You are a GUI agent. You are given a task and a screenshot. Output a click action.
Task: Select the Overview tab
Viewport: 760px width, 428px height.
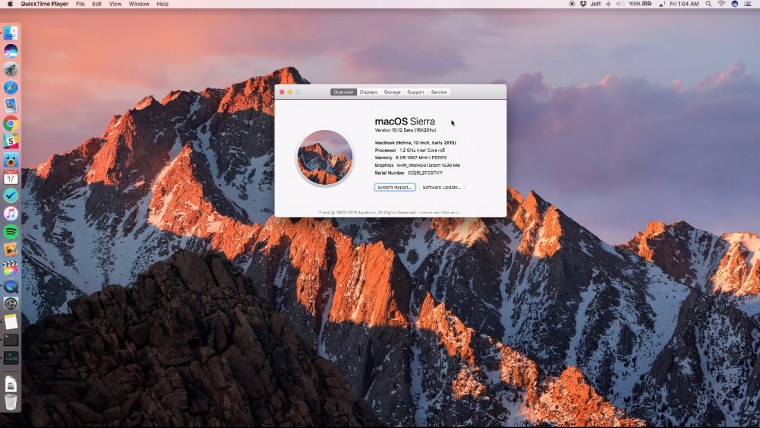[343, 92]
